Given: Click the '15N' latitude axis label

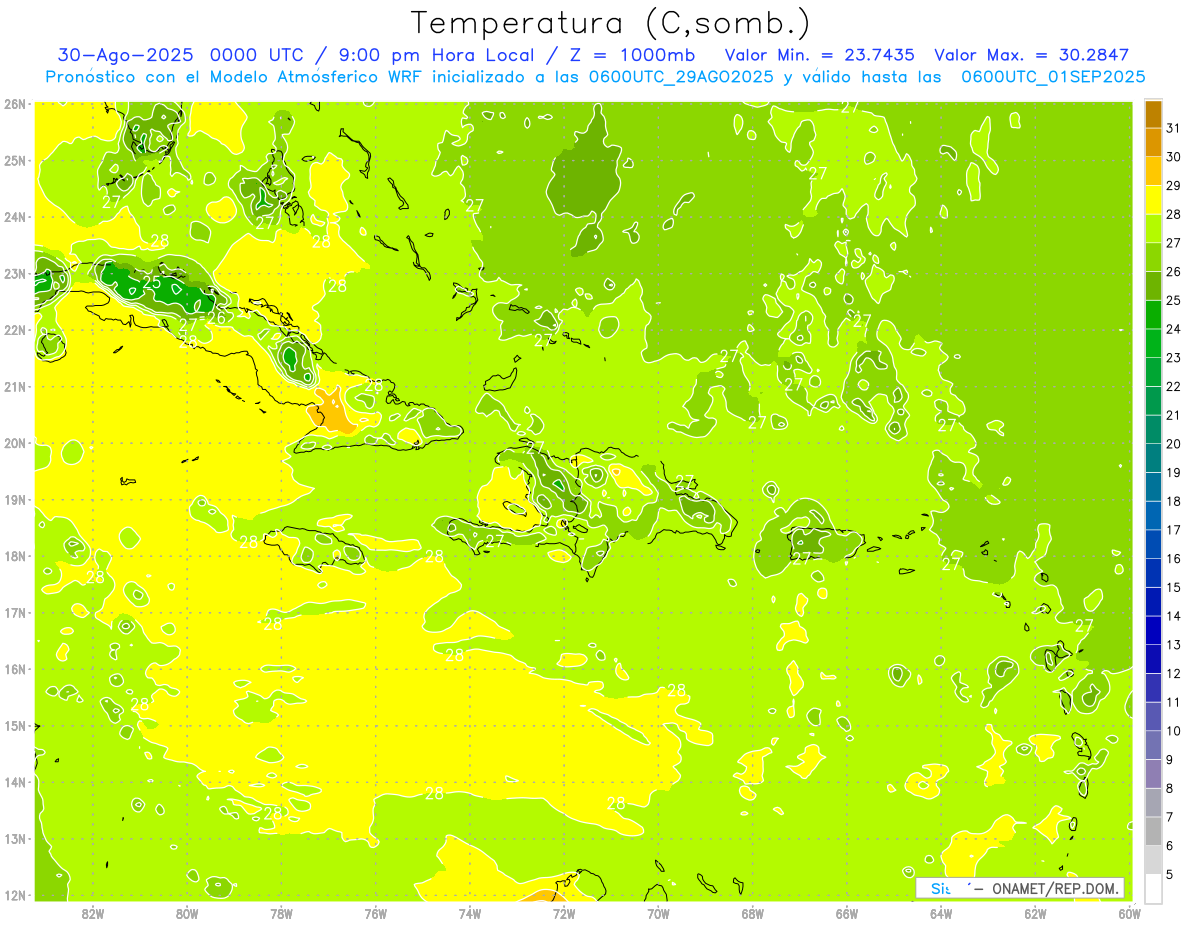Looking at the screenshot, I should click(x=15, y=725).
